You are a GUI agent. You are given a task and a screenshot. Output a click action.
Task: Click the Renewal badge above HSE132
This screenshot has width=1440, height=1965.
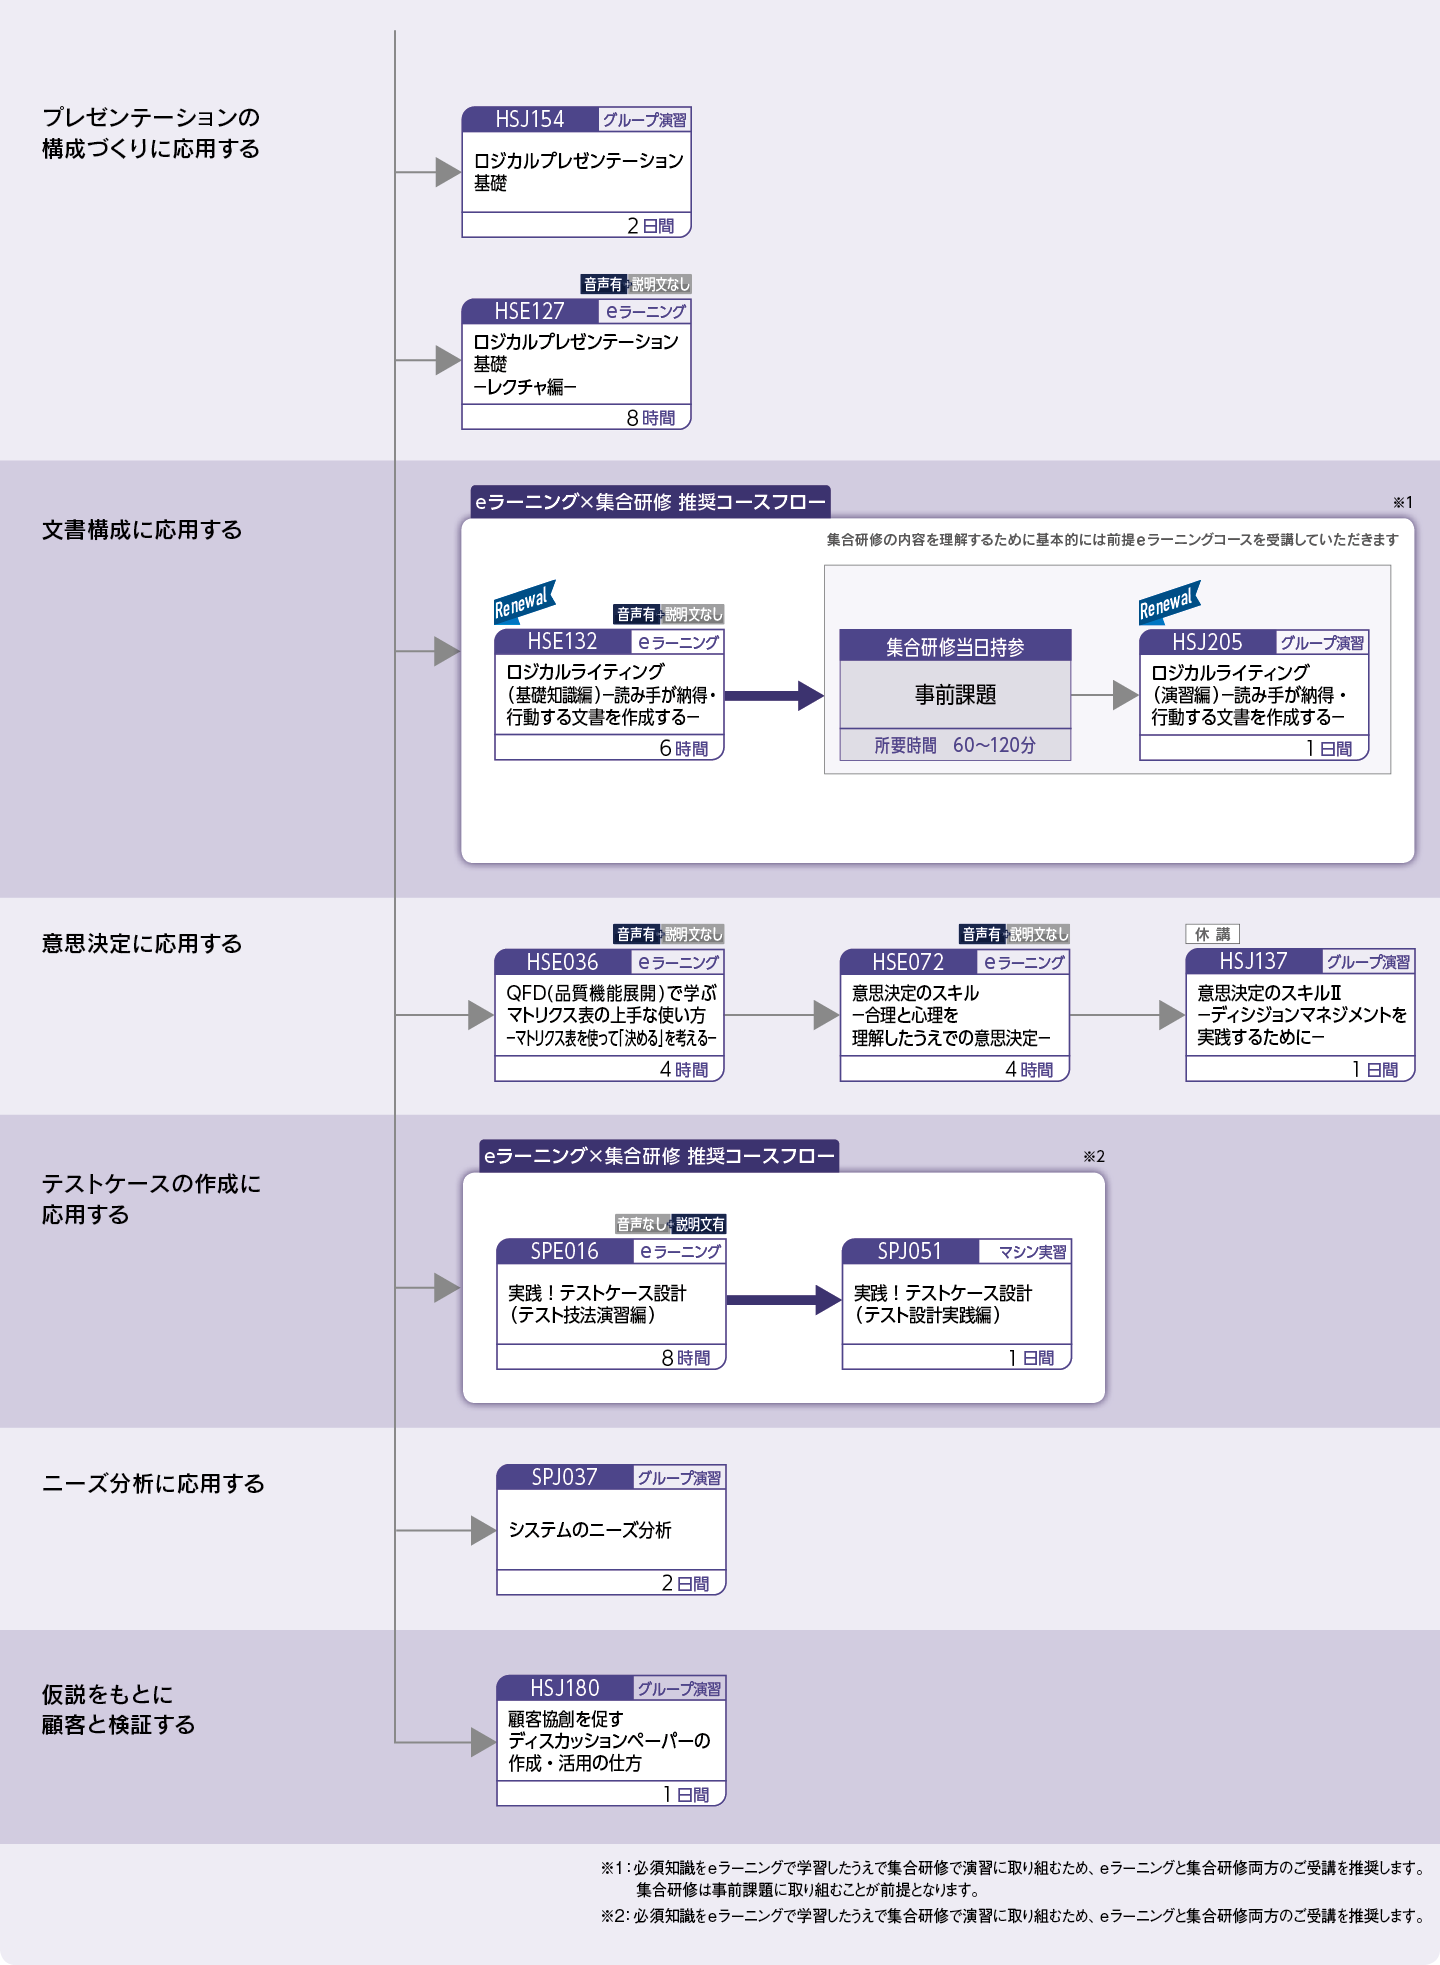[525, 602]
